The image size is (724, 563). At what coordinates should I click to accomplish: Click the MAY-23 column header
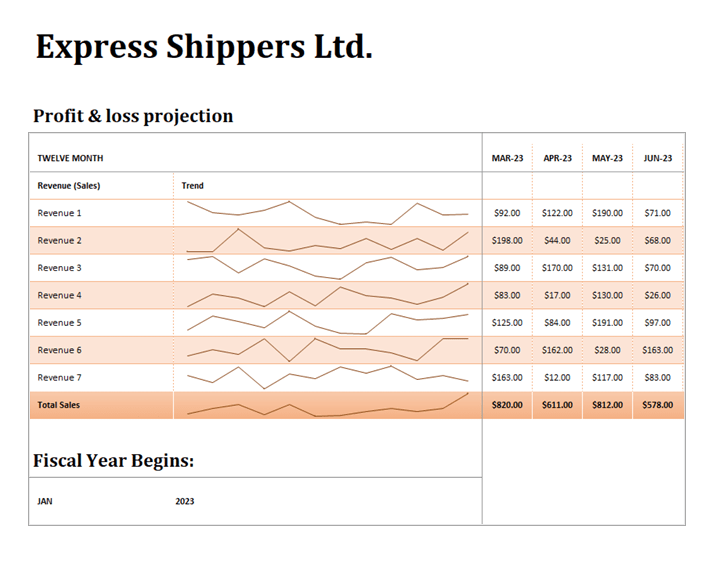(x=607, y=158)
